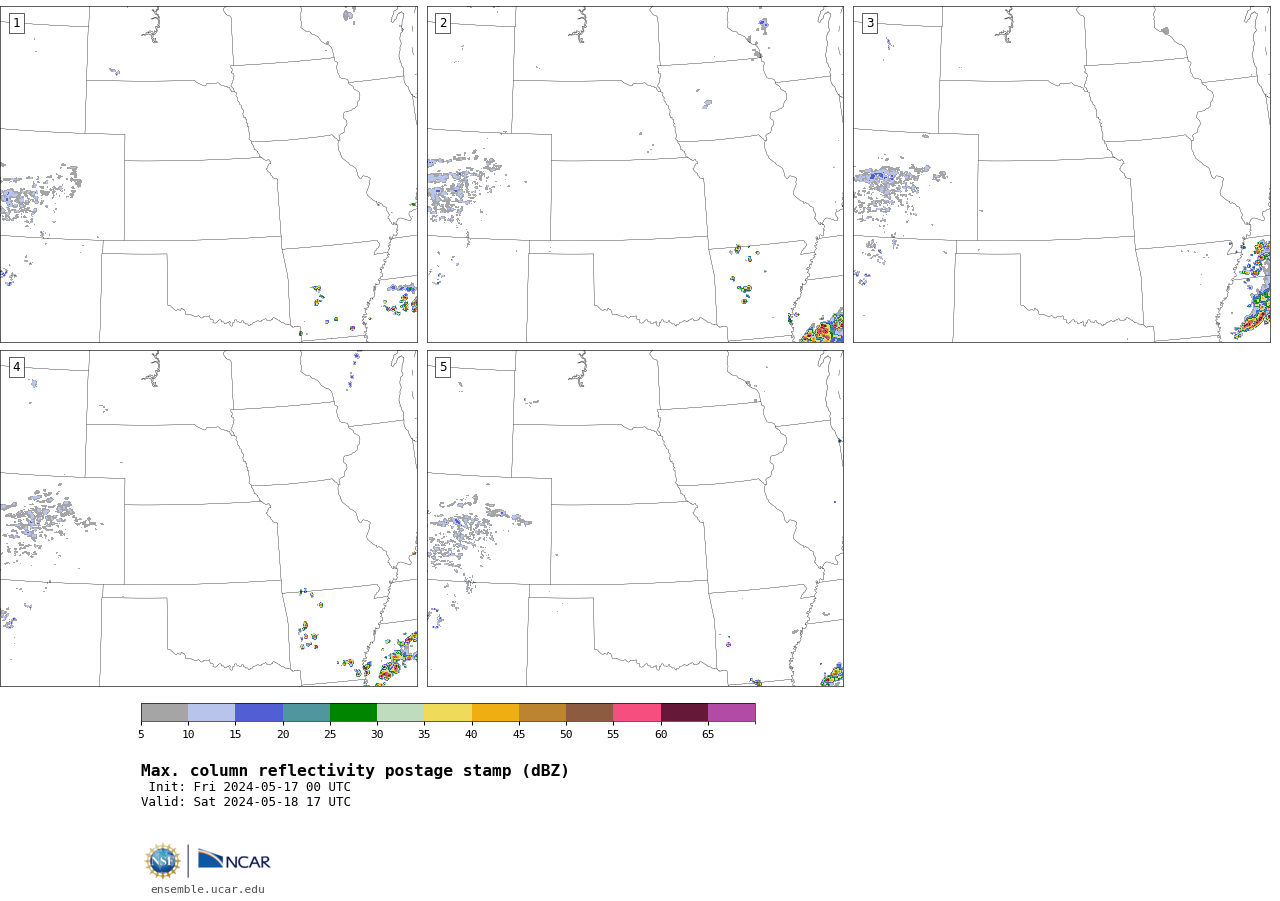This screenshot has height=901, width=1280.
Task: Click the maroon 60-65 dBZ swatch
Action: [x=684, y=713]
